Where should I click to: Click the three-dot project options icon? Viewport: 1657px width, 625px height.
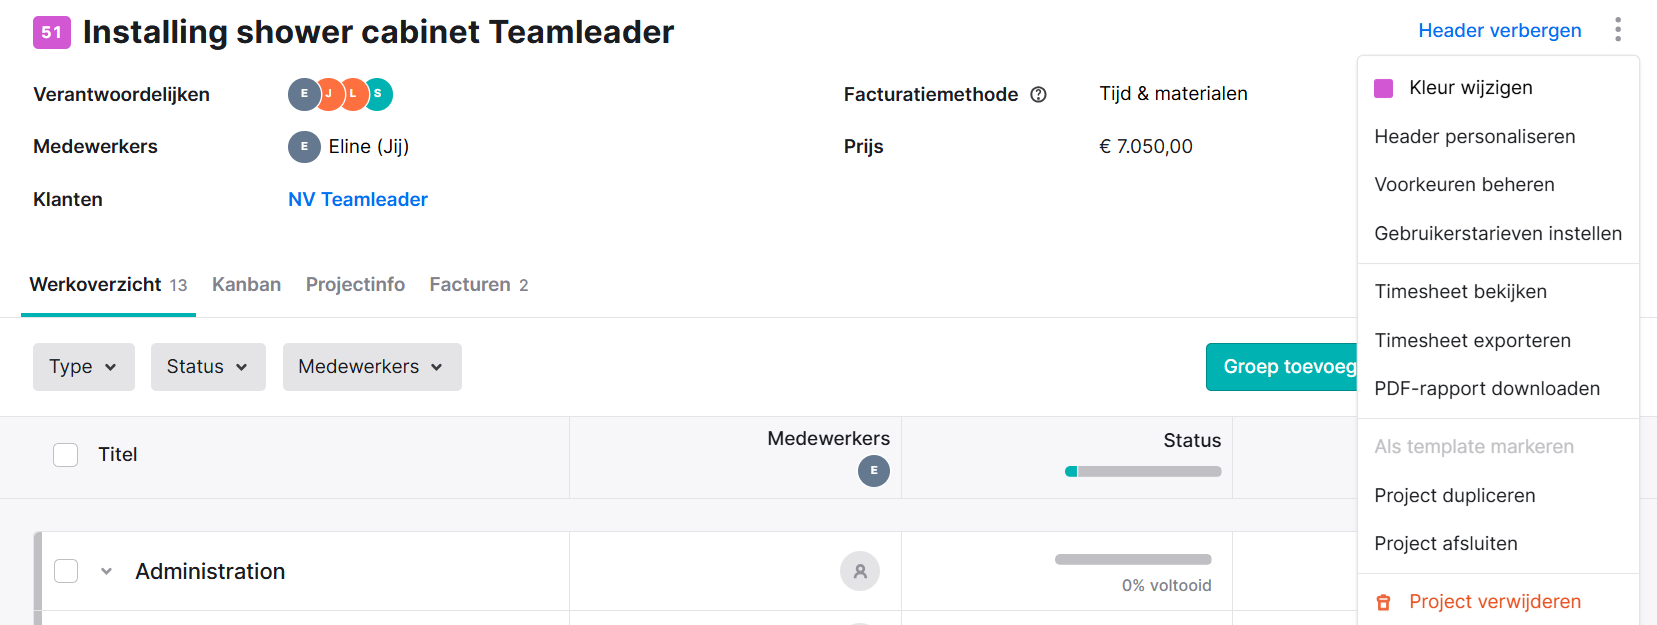point(1617,30)
